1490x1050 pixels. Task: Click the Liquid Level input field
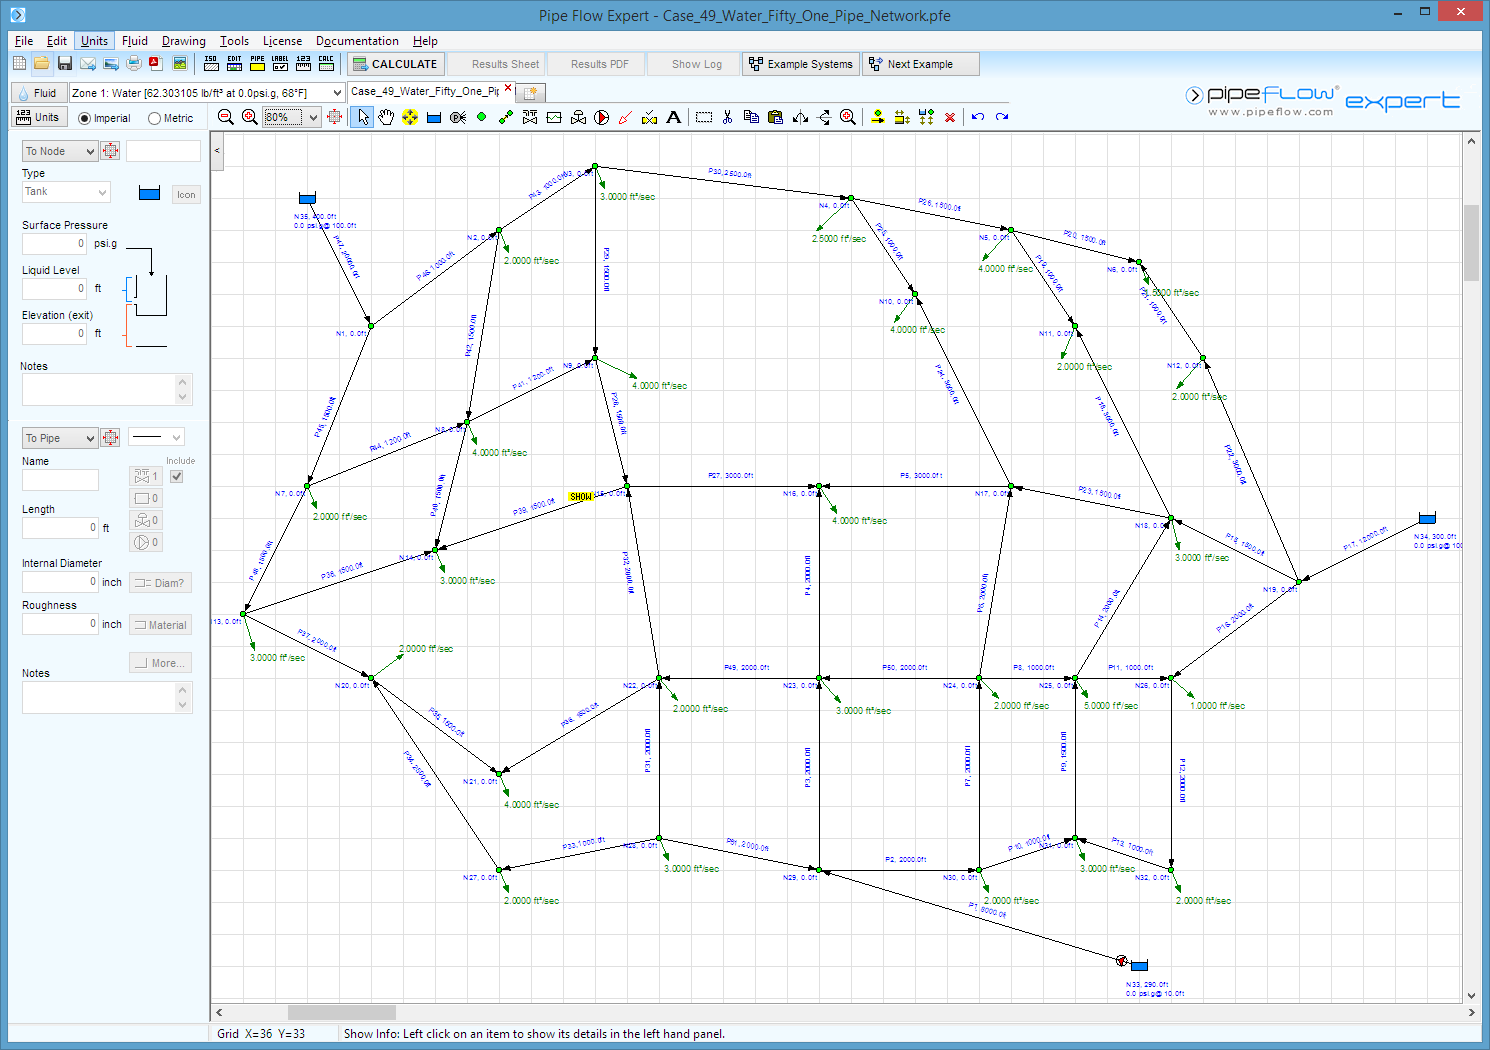click(54, 288)
